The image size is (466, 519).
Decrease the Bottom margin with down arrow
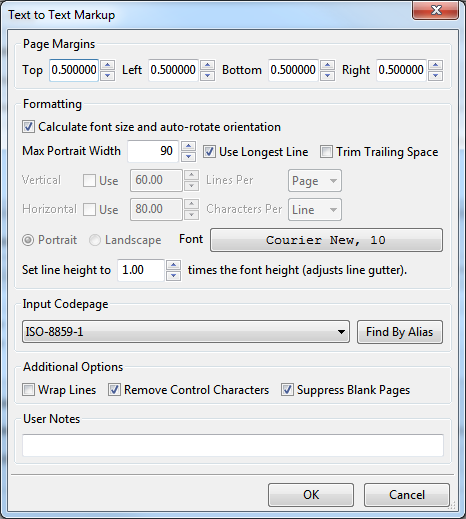point(327,76)
